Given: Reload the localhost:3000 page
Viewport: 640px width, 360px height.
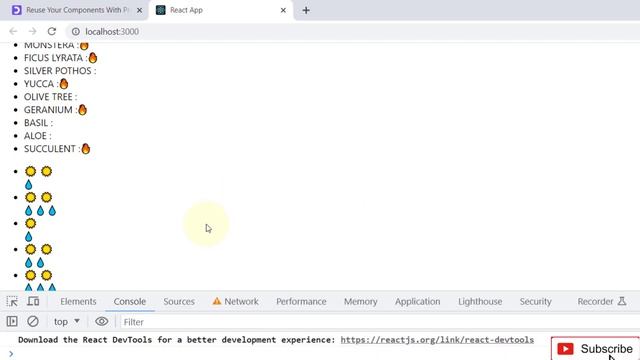Looking at the screenshot, I should tap(51, 31).
